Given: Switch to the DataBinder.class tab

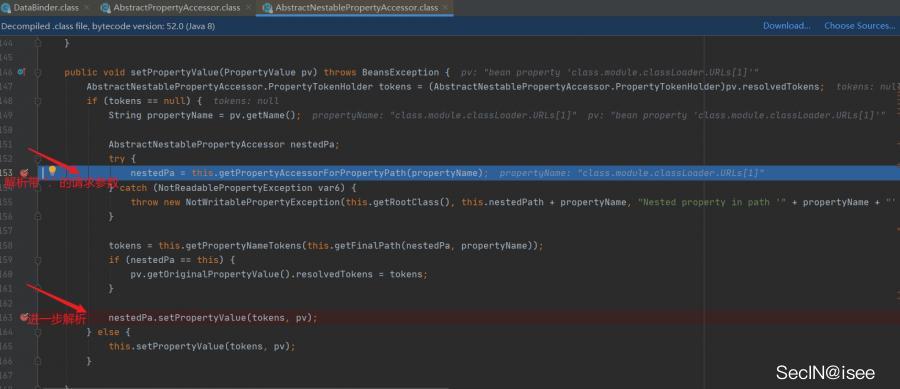Looking at the screenshot, I should coord(46,8).
